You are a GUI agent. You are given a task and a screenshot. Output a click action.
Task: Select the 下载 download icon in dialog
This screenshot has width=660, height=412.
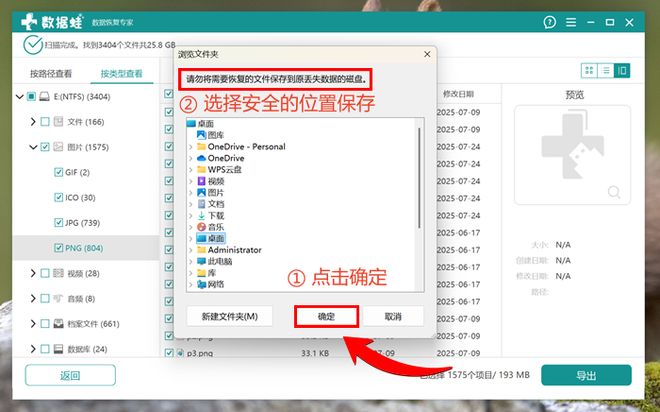click(201, 215)
